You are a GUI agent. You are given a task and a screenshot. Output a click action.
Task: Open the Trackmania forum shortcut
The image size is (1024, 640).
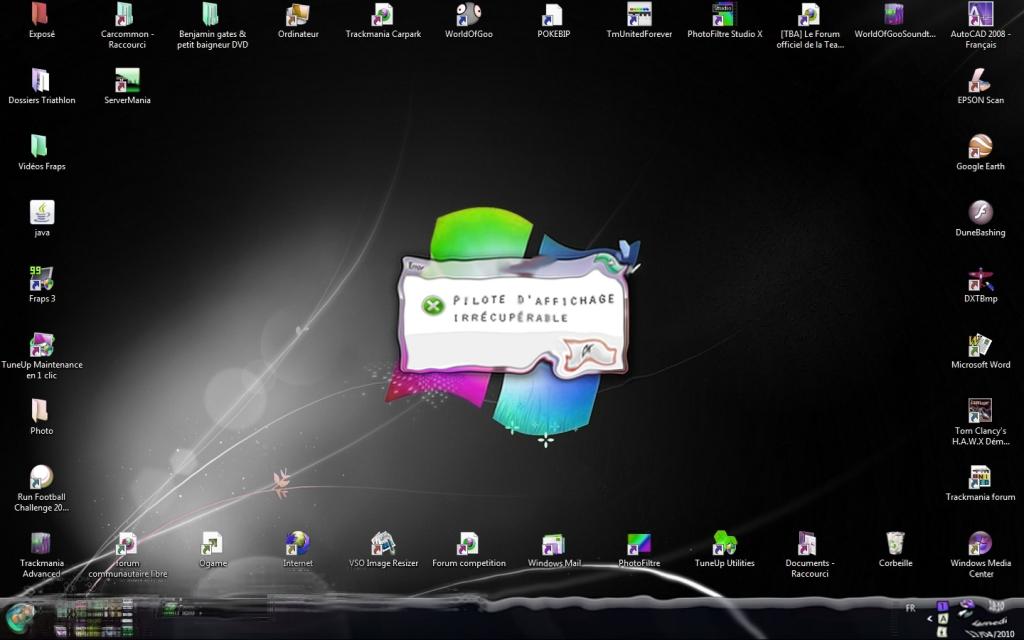click(980, 477)
